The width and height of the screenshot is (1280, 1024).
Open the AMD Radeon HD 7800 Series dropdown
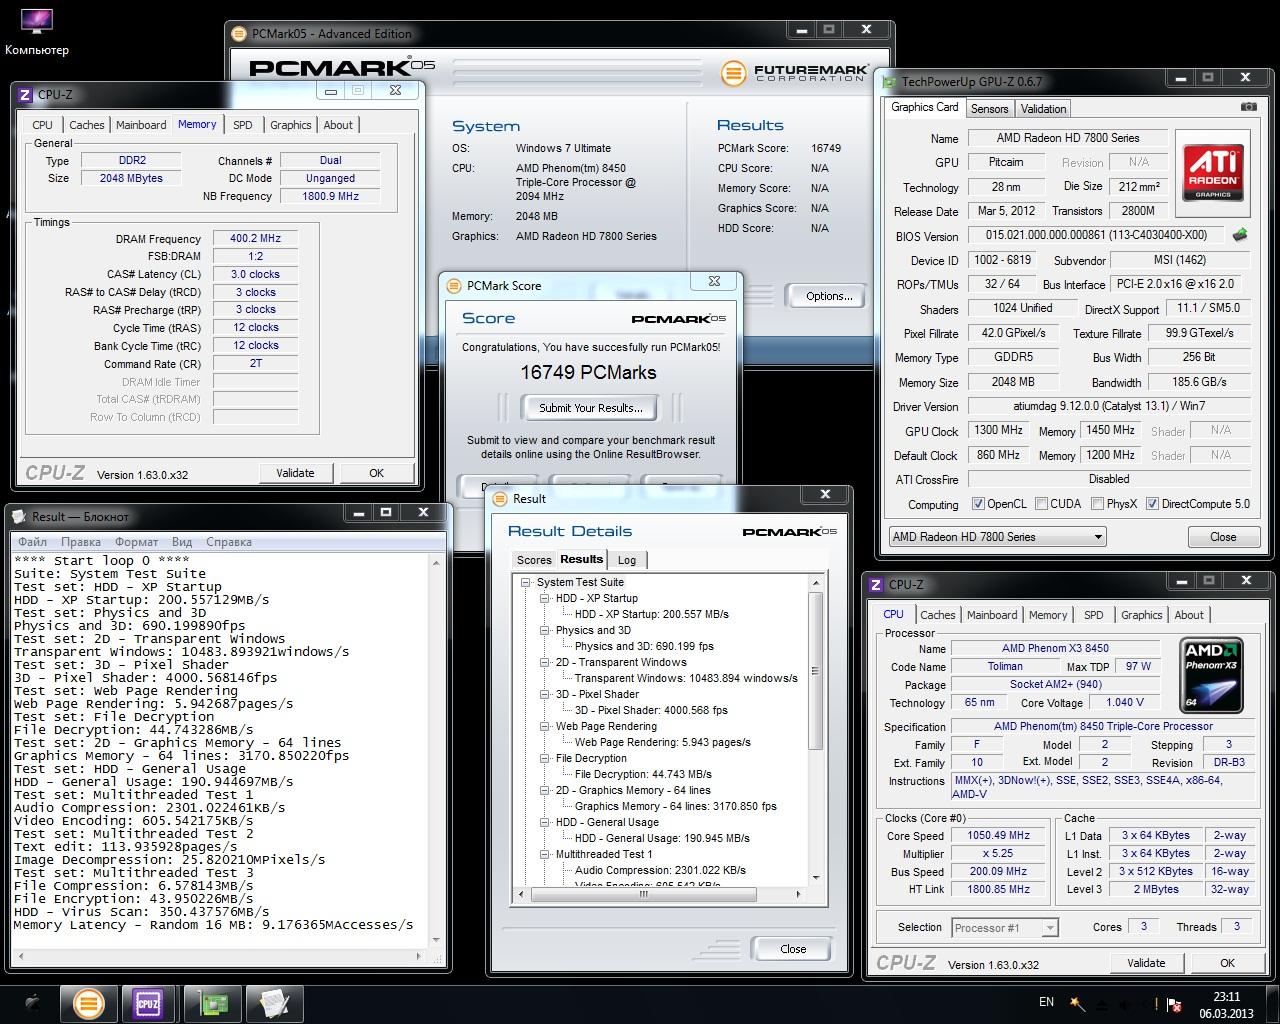[x=997, y=537]
